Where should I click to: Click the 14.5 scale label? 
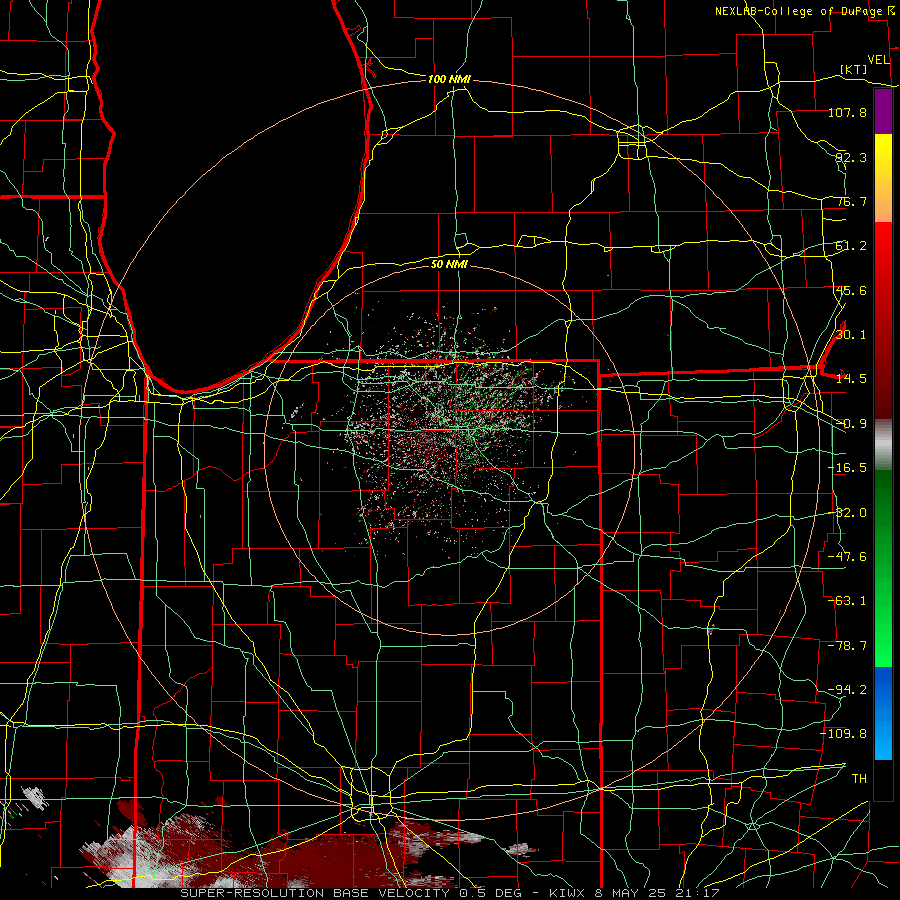(x=851, y=379)
